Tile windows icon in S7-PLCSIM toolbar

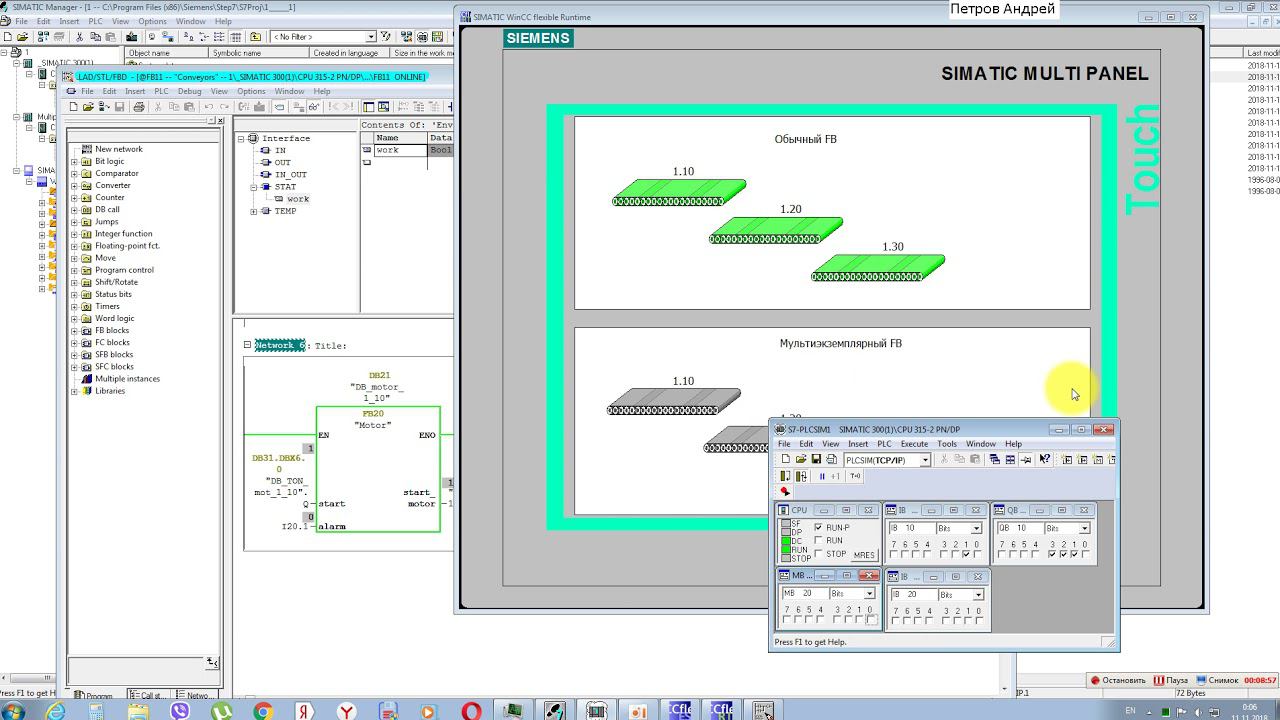click(1010, 460)
